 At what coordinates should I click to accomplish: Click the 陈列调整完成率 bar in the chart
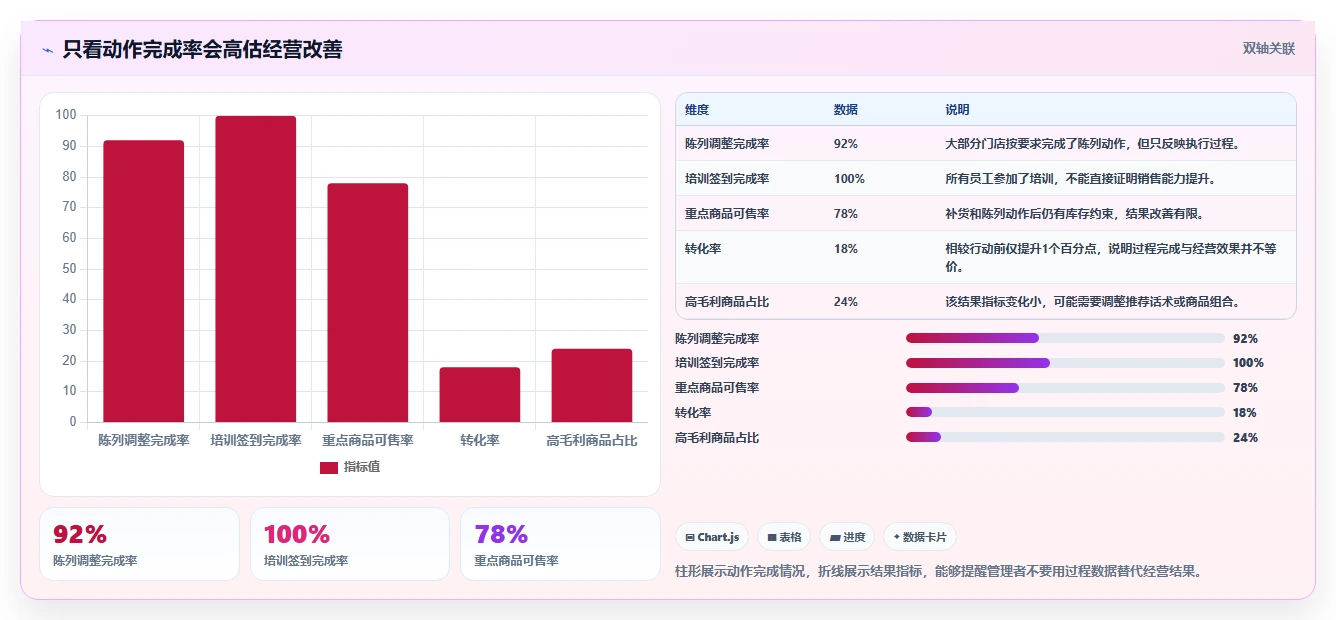coord(144,281)
